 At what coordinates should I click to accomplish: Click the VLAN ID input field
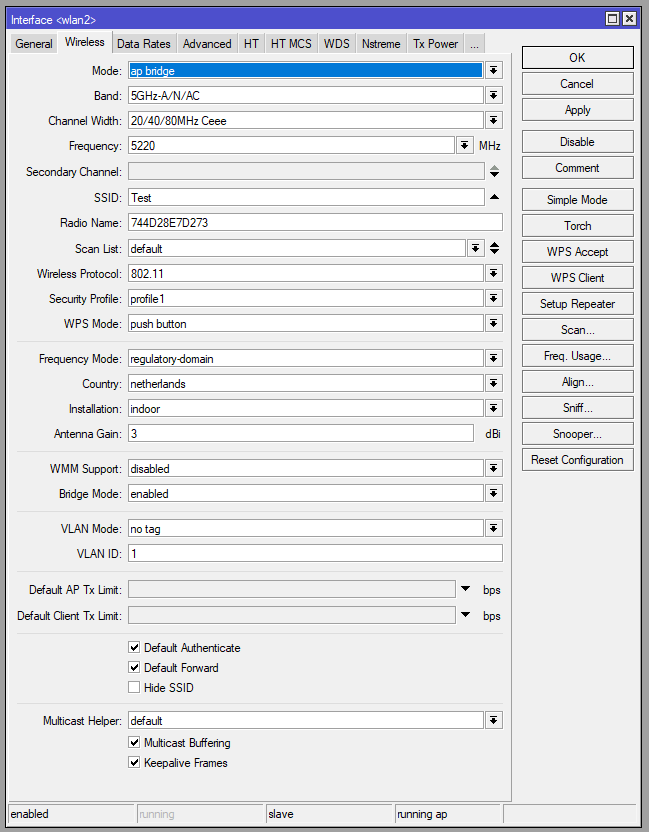coord(315,553)
